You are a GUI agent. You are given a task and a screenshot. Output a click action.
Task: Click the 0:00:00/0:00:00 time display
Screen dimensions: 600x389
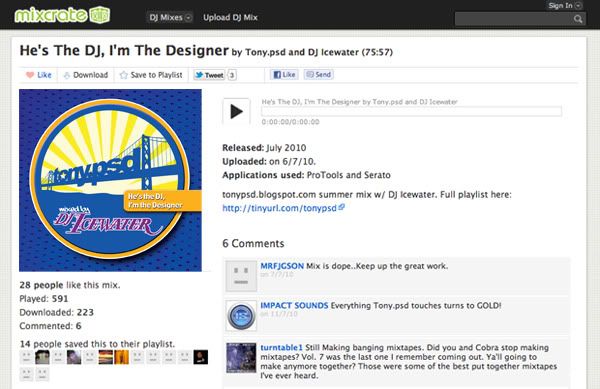point(290,122)
